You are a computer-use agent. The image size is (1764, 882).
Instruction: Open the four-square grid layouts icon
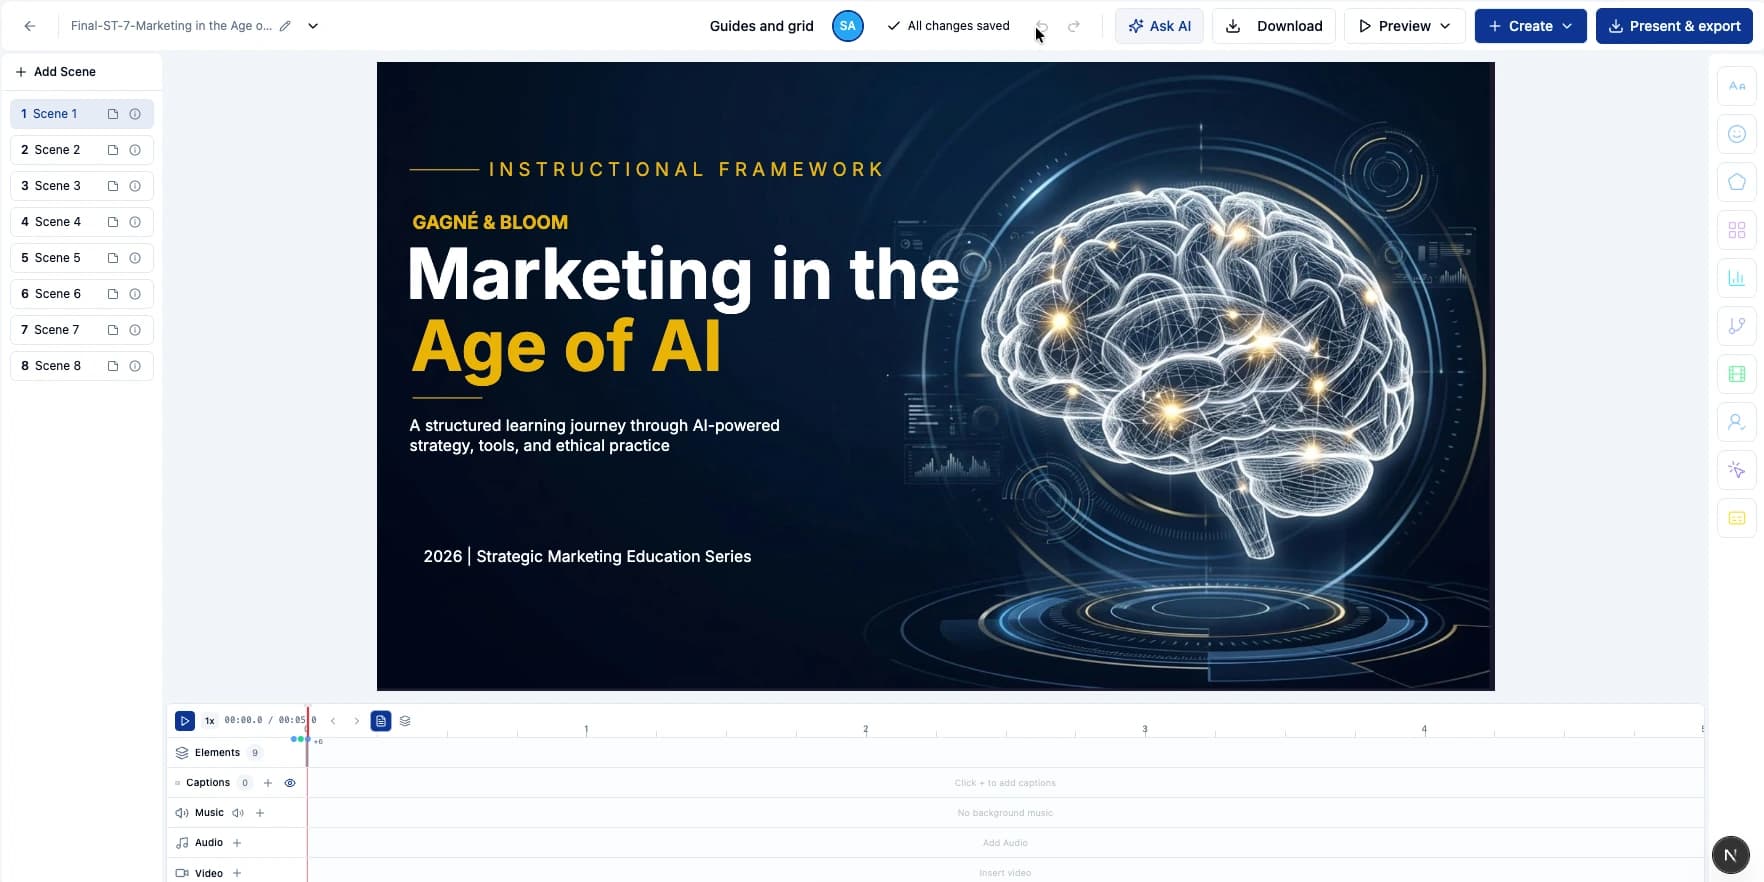(x=1737, y=230)
